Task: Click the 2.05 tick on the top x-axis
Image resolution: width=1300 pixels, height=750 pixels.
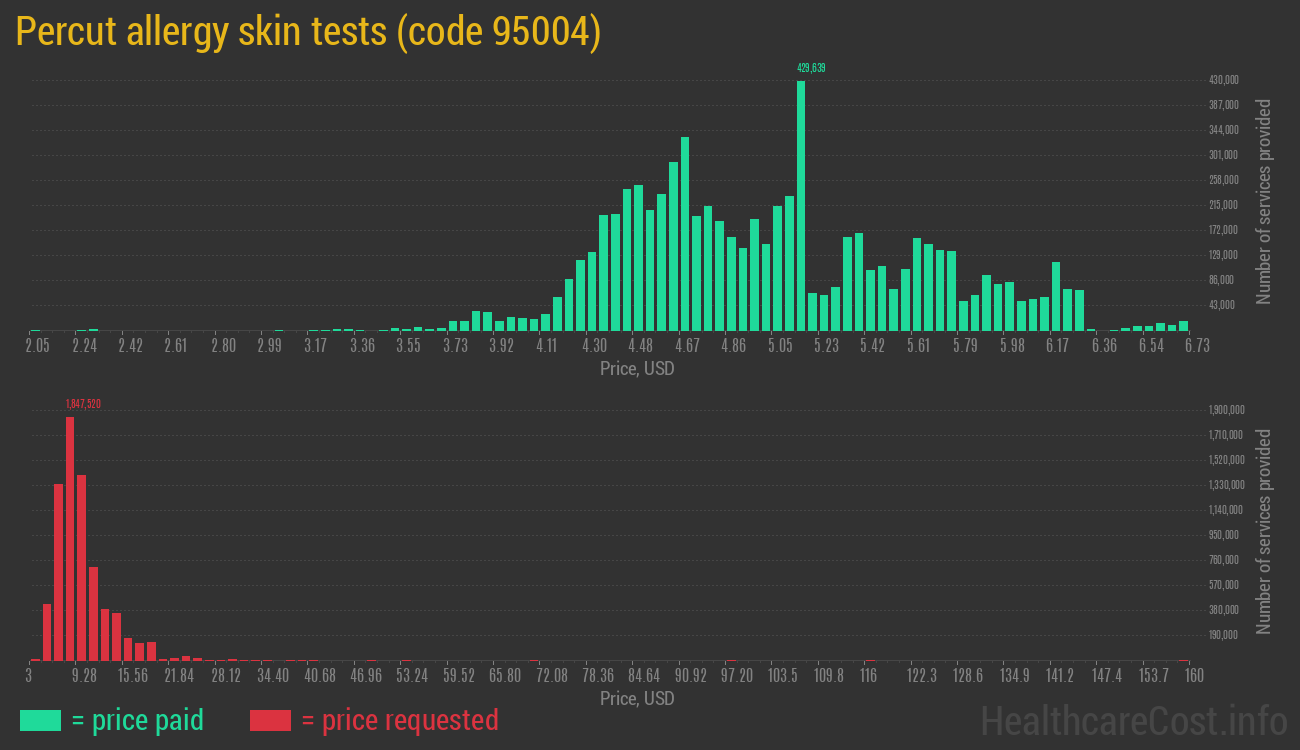Action: click(37, 346)
